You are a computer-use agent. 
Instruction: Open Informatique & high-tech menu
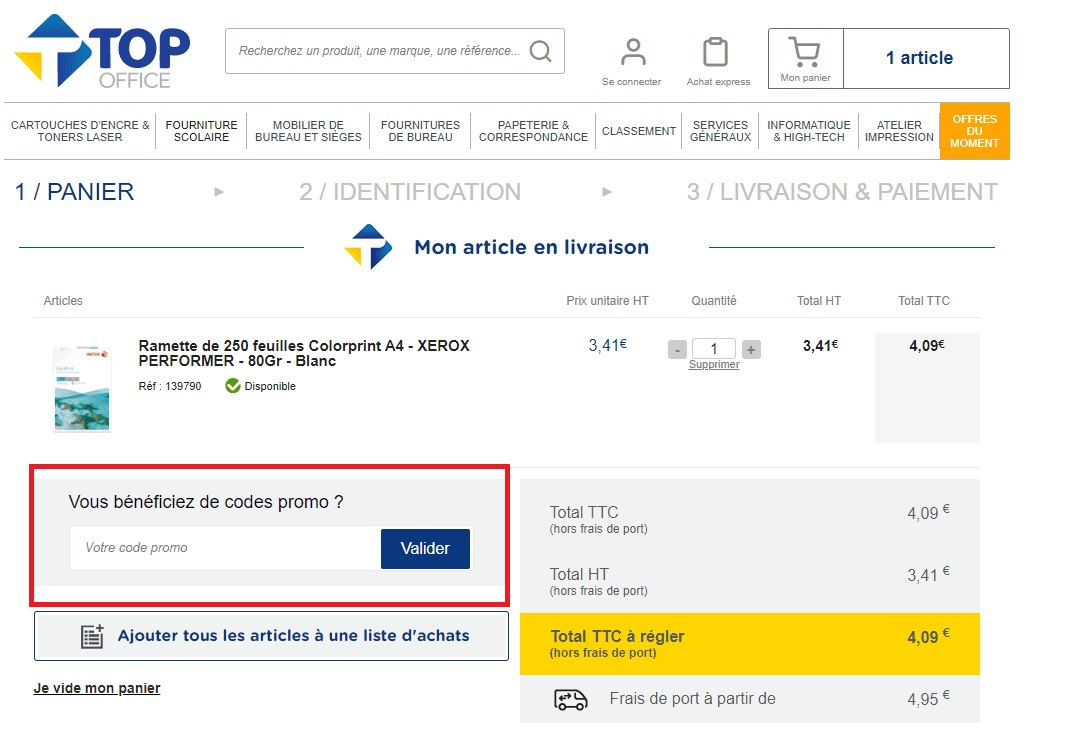pyautogui.click(x=809, y=131)
